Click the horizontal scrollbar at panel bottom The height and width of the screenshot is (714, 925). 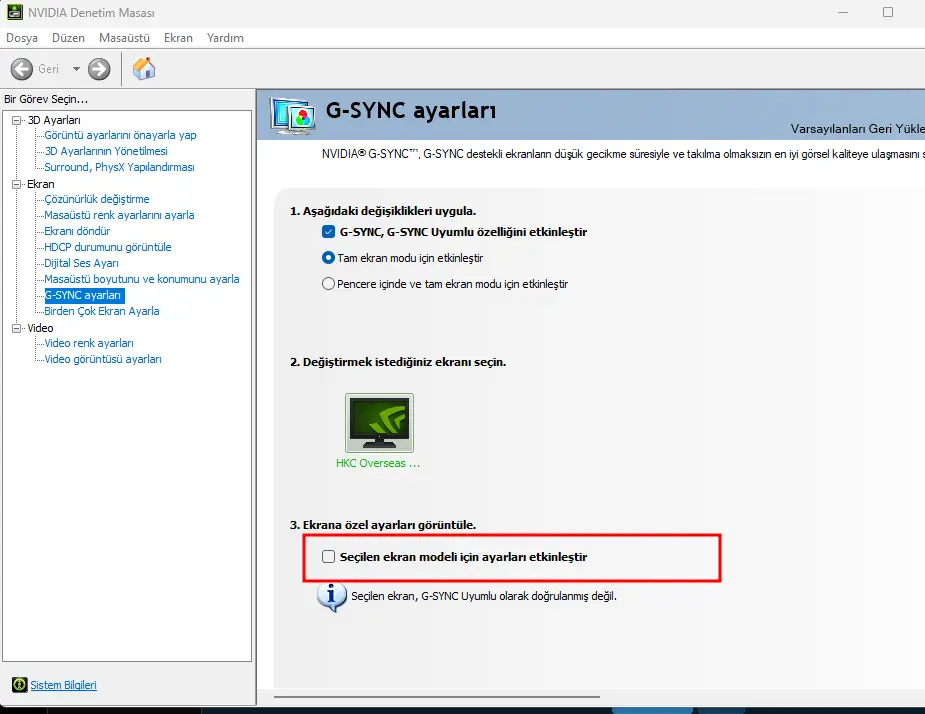(x=437, y=697)
